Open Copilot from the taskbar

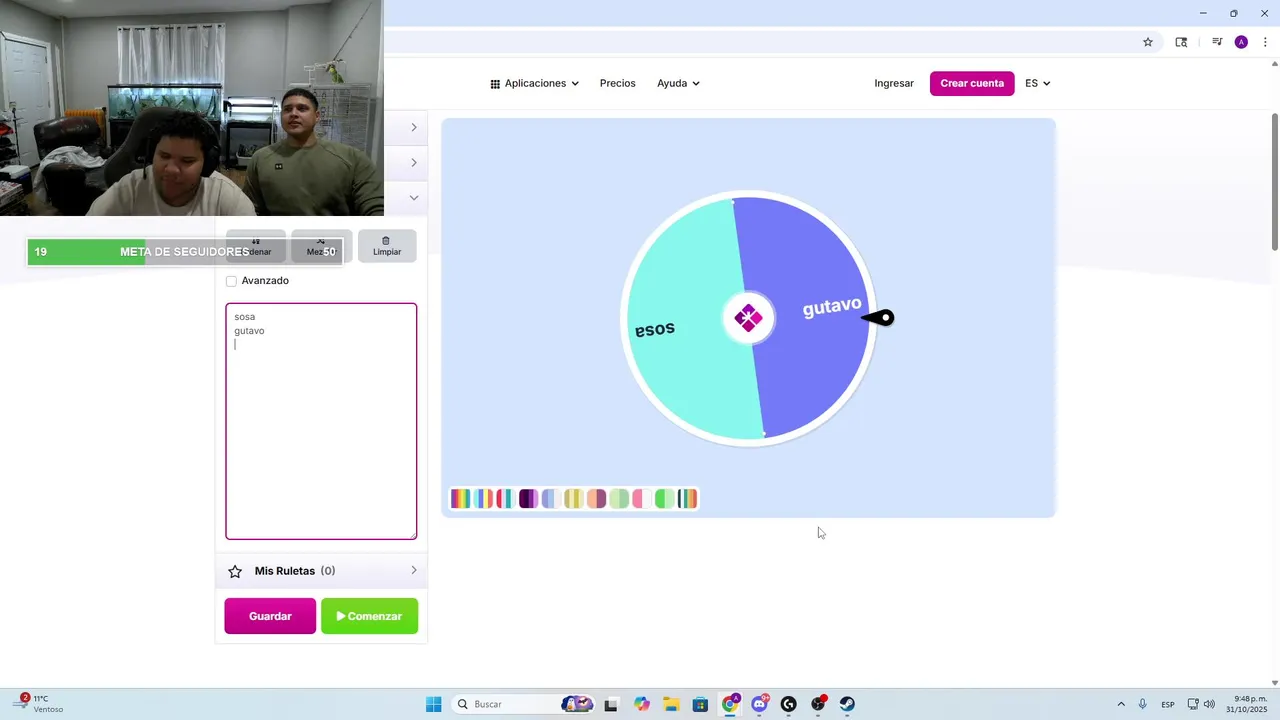point(641,704)
